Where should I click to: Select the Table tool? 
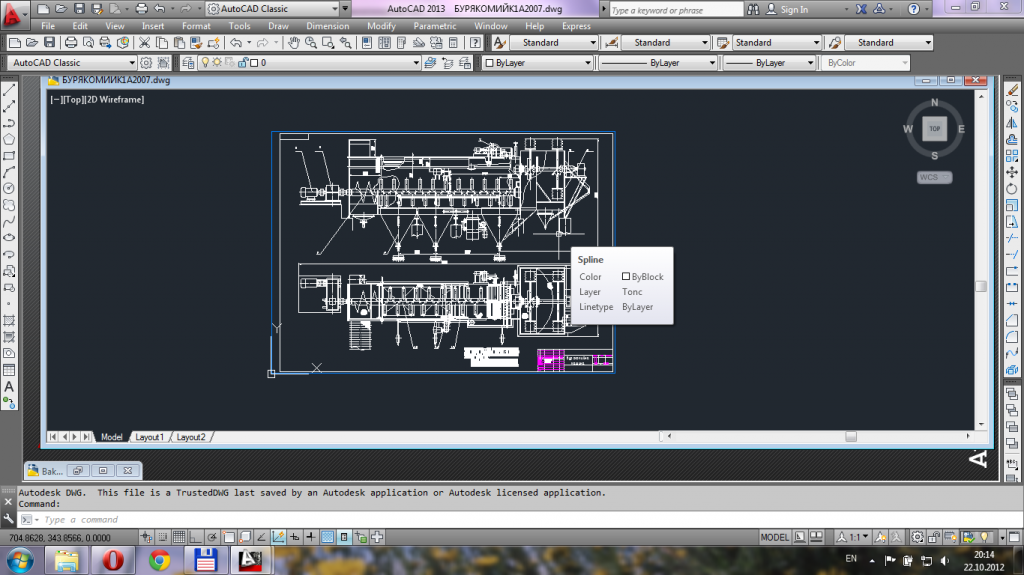pyautogui.click(x=9, y=370)
